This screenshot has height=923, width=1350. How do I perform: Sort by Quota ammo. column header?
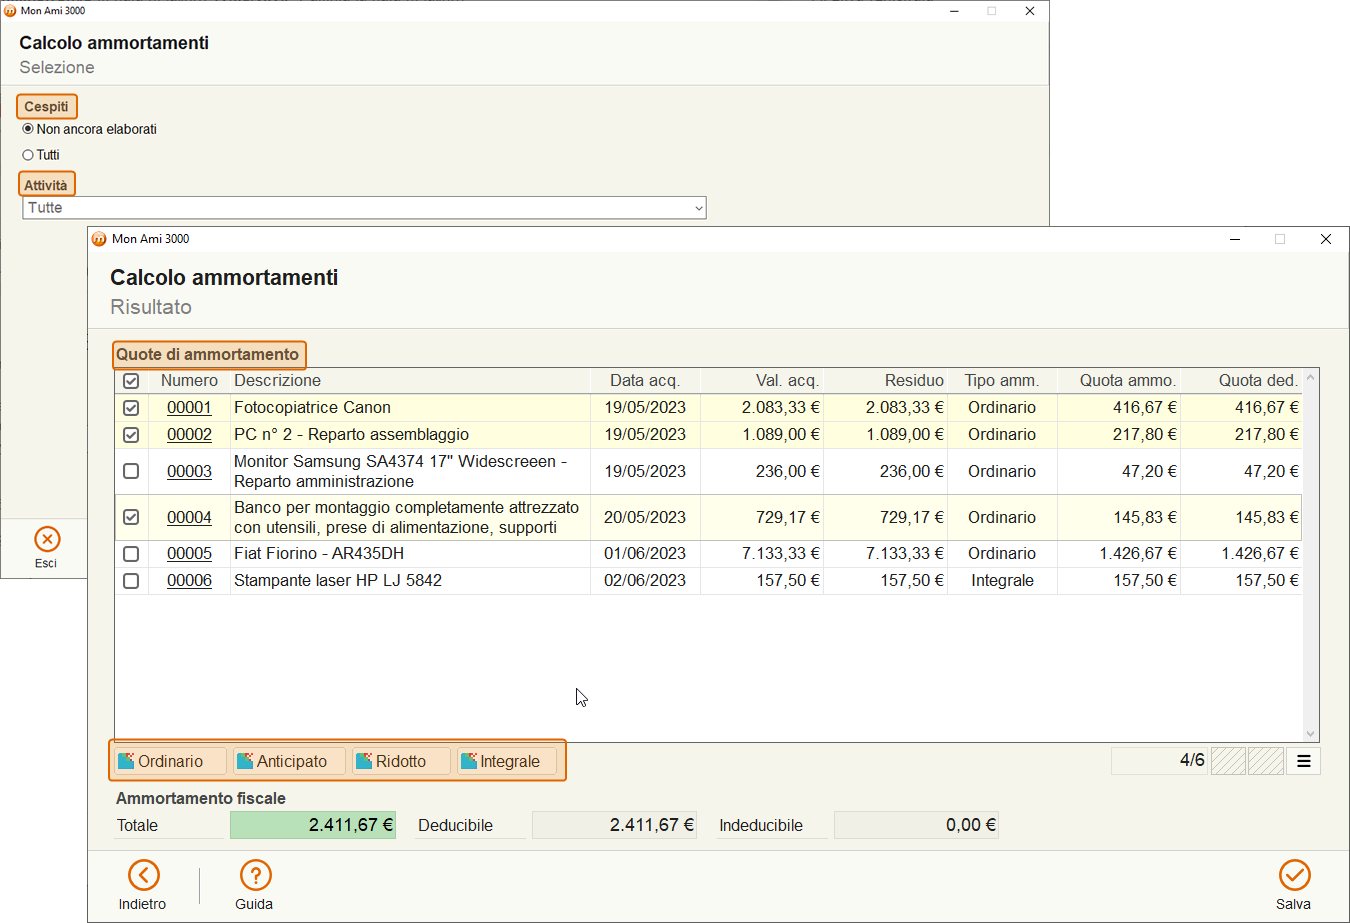(1119, 381)
